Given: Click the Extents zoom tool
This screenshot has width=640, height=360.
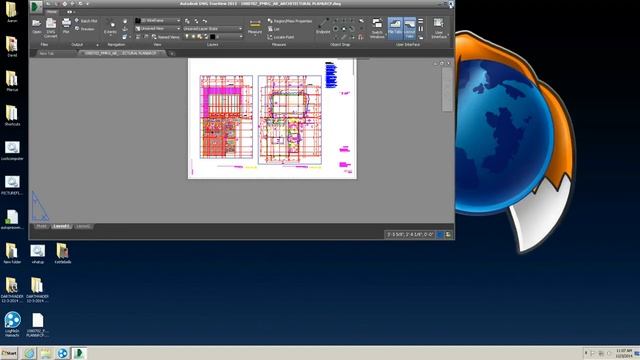Looking at the screenshot, I should pyautogui.click(x=111, y=27).
